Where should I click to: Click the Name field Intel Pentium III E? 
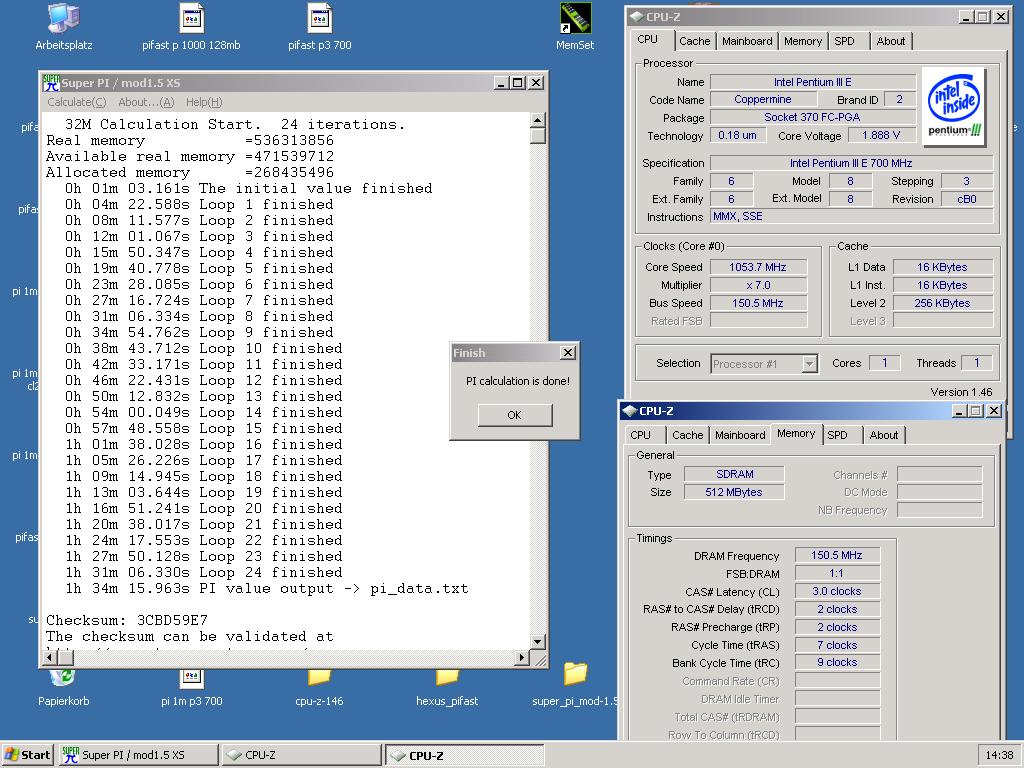(x=813, y=82)
